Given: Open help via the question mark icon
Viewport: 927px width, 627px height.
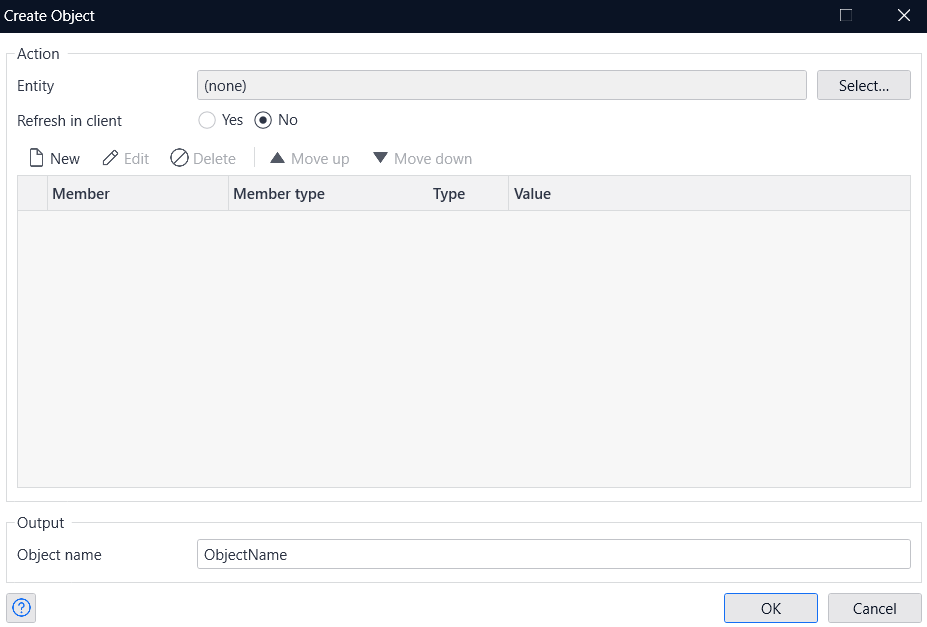Looking at the screenshot, I should tap(21, 608).
